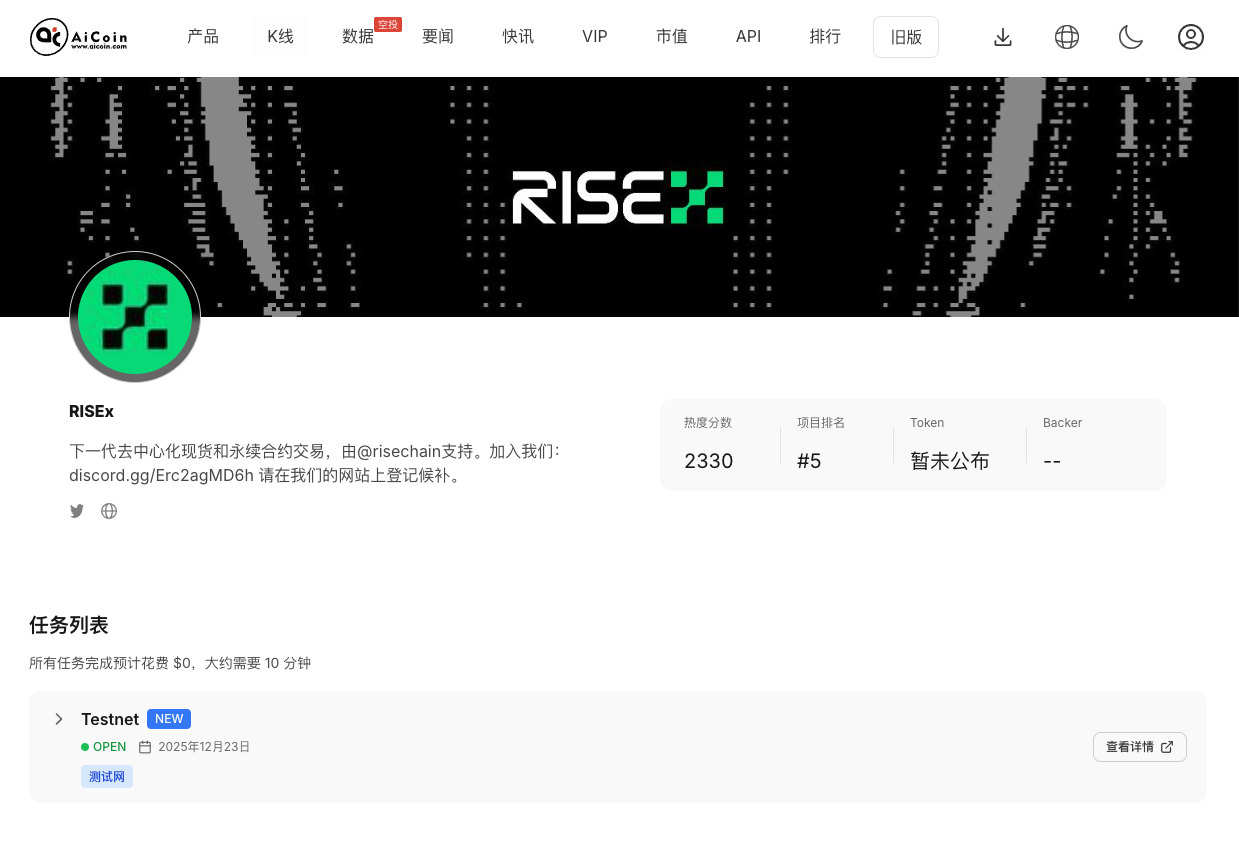The width and height of the screenshot is (1239, 849).
Task: Go to the K线 tab
Action: pos(280,37)
